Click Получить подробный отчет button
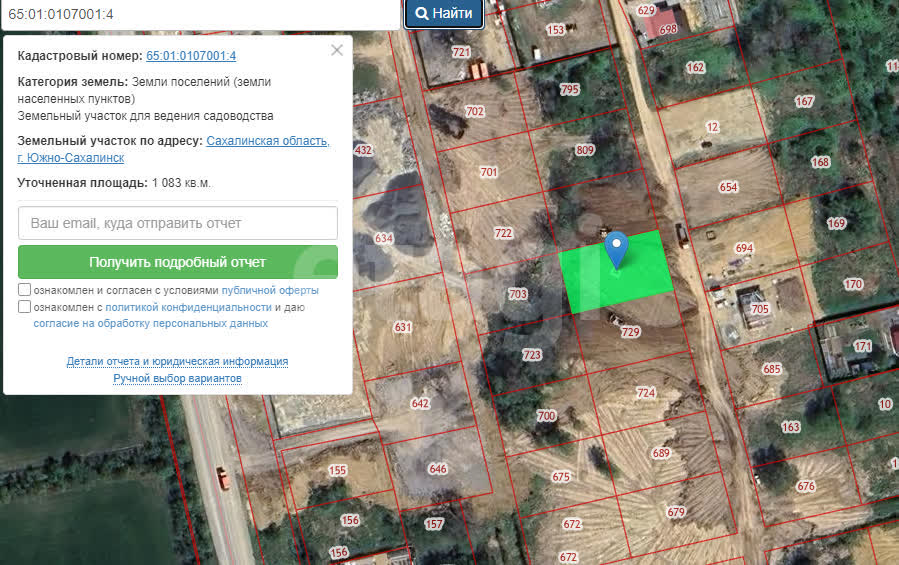The image size is (899, 565). click(178, 262)
